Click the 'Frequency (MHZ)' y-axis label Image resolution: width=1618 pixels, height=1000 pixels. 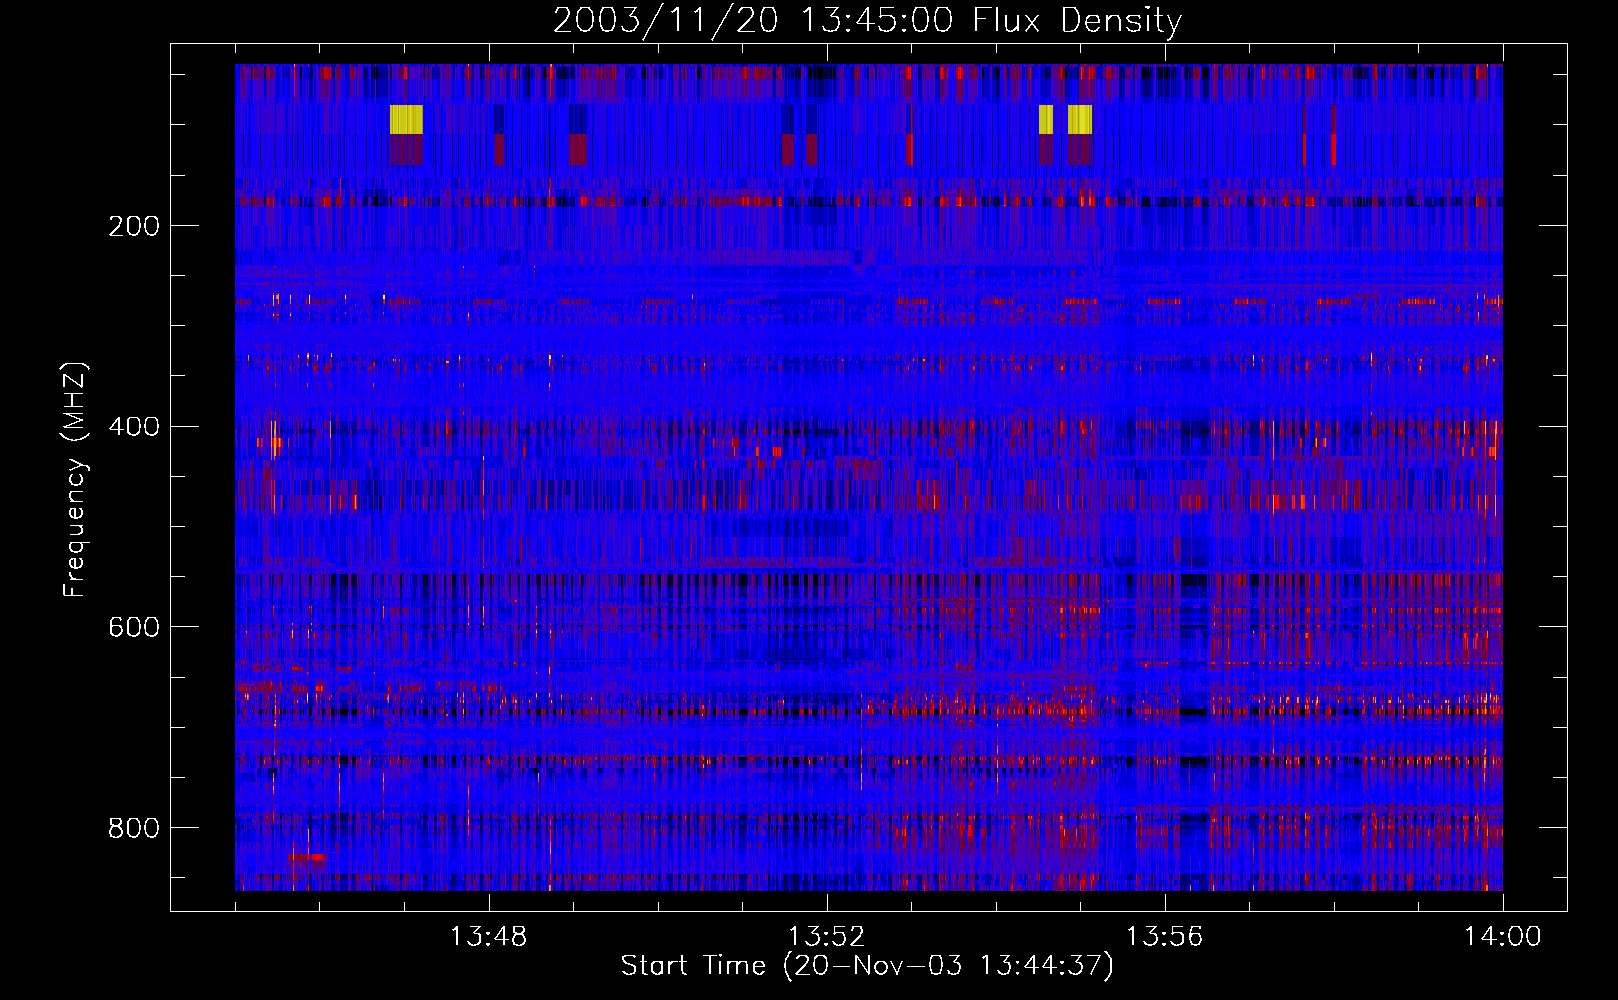click(75, 480)
